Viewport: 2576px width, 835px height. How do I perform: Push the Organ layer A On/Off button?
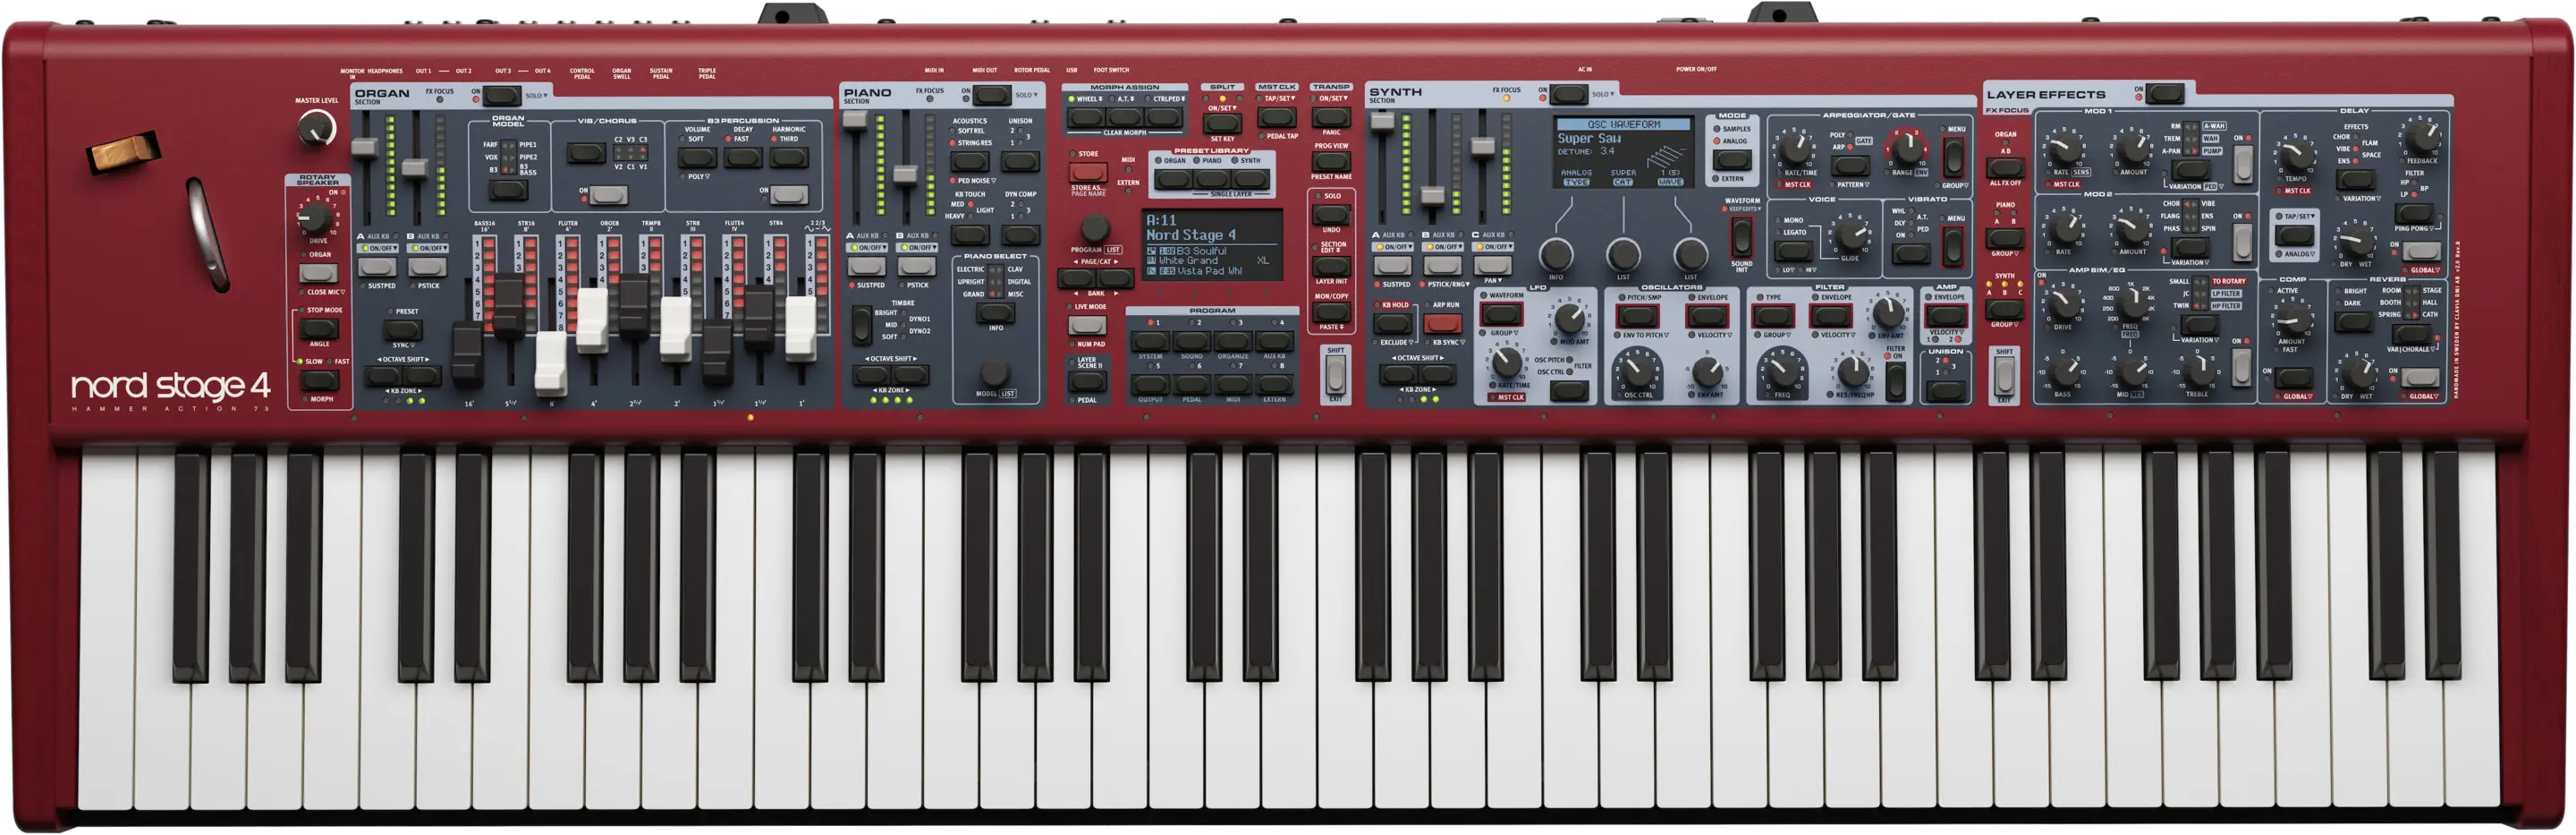pos(377,267)
